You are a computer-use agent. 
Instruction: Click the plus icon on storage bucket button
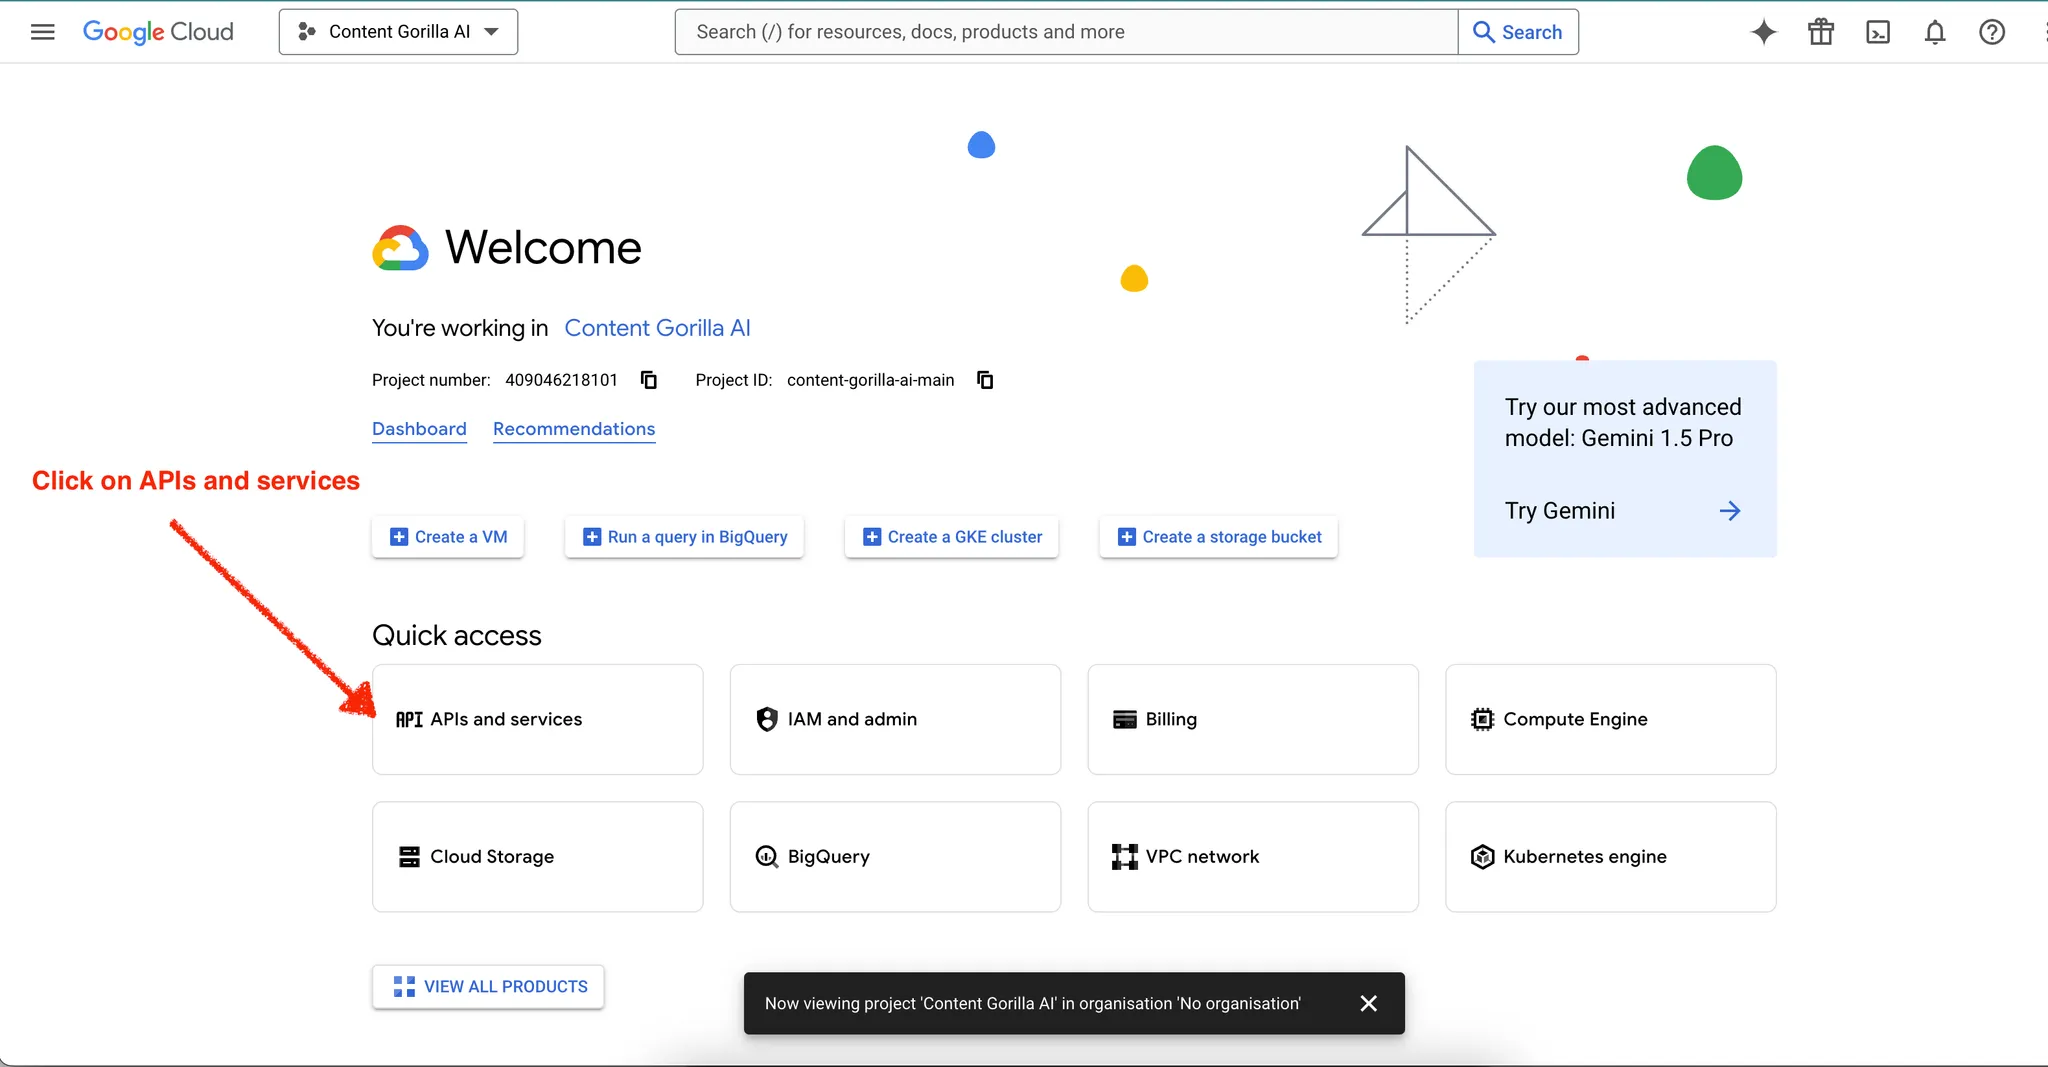pos(1127,537)
